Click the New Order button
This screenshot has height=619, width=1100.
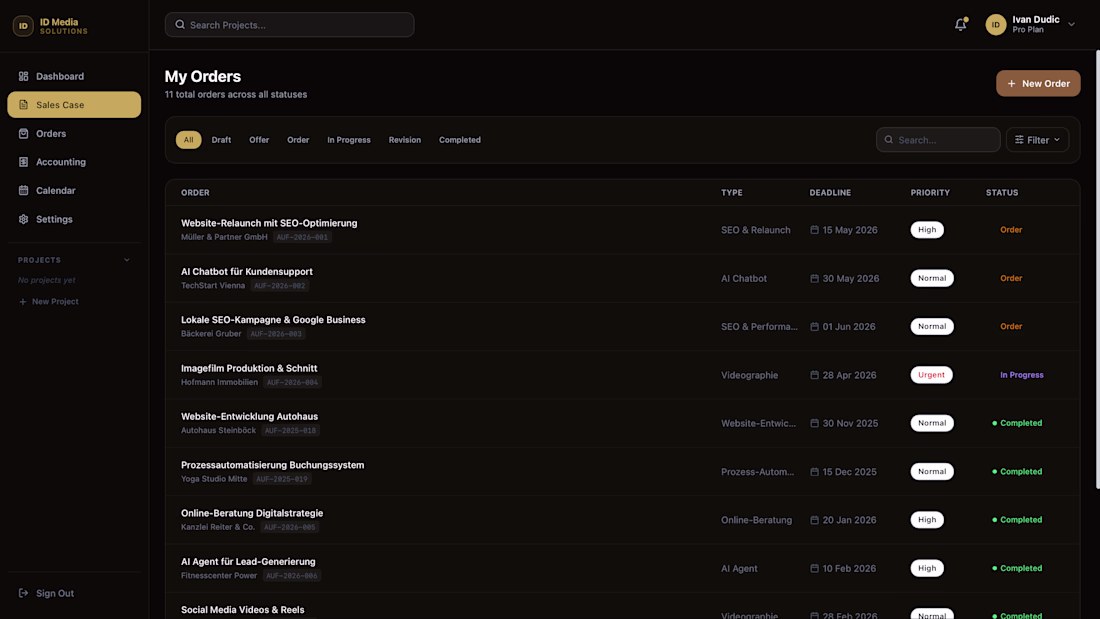1038,84
